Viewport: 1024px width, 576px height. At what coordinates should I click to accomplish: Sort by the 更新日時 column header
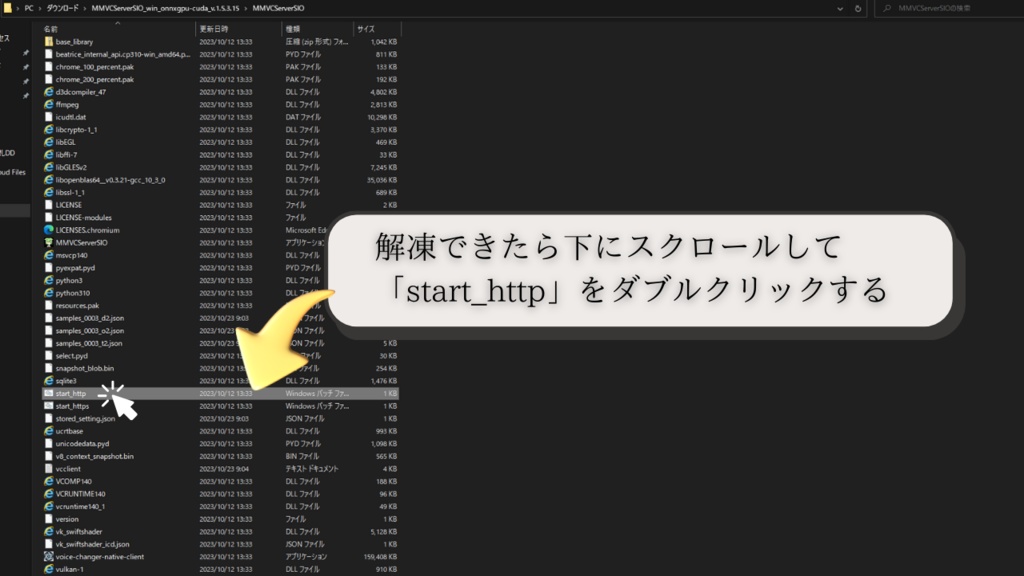(x=215, y=28)
